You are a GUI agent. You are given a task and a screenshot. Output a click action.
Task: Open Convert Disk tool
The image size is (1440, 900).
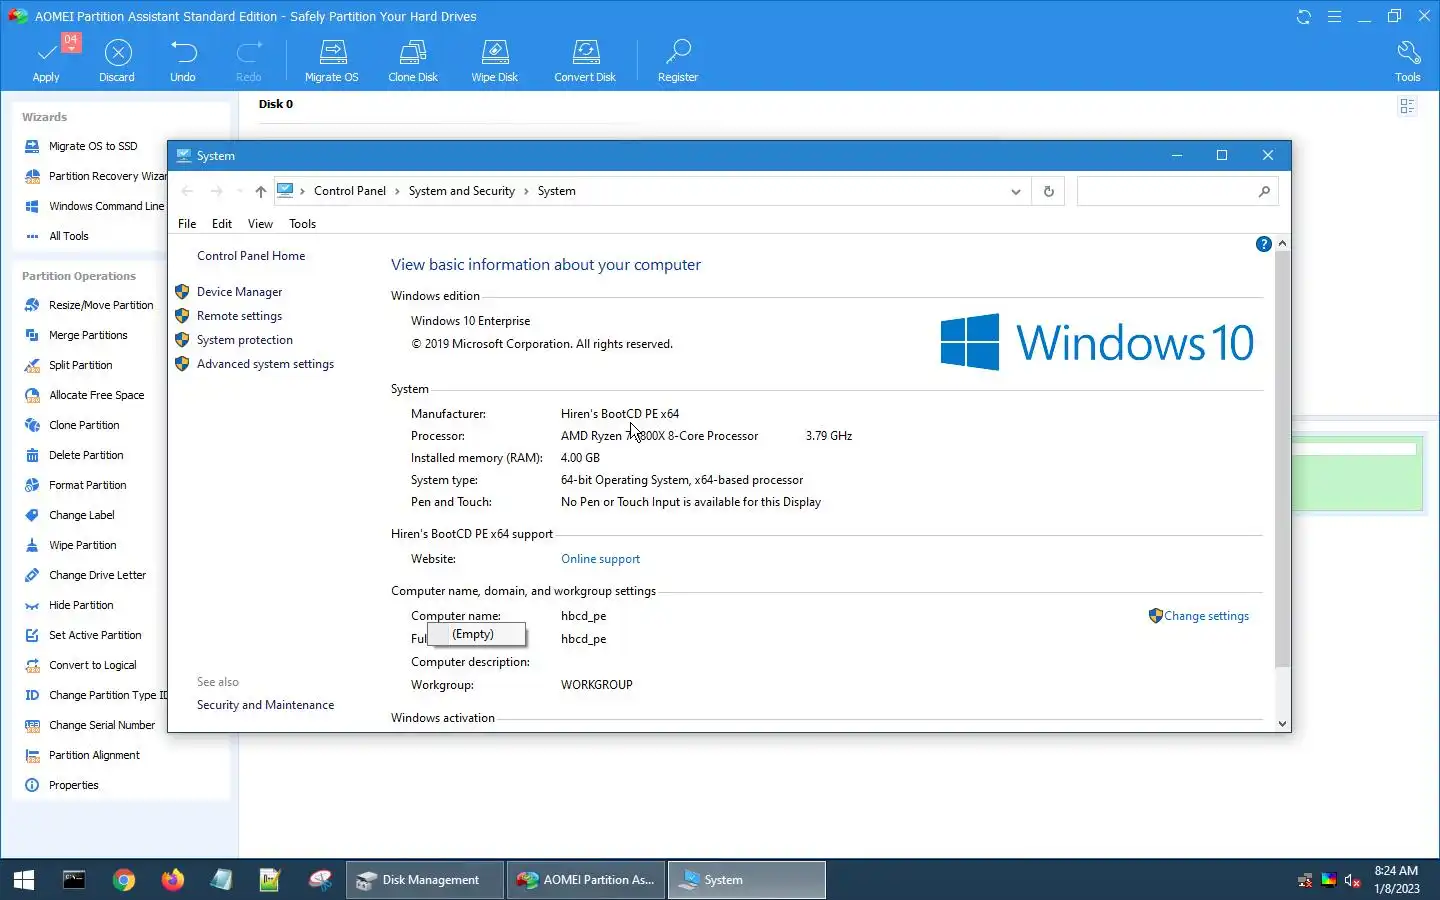point(585,60)
